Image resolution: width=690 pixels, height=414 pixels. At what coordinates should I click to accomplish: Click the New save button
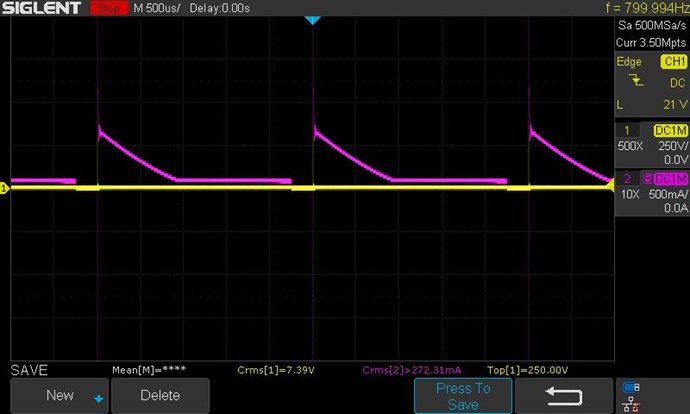[x=59, y=395]
